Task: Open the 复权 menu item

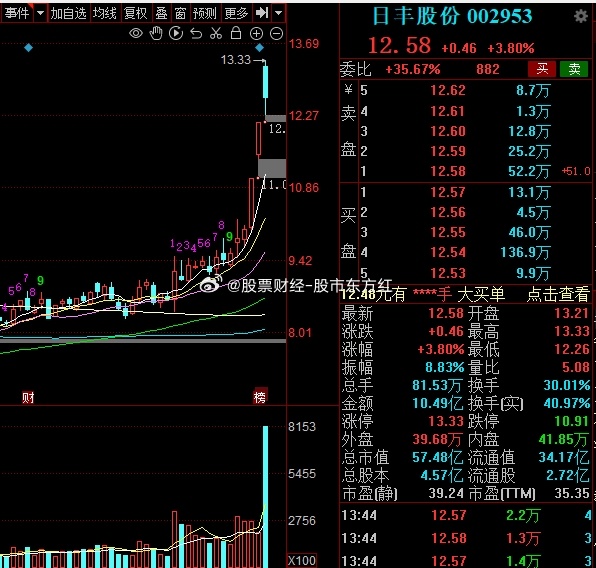Action: (136, 14)
